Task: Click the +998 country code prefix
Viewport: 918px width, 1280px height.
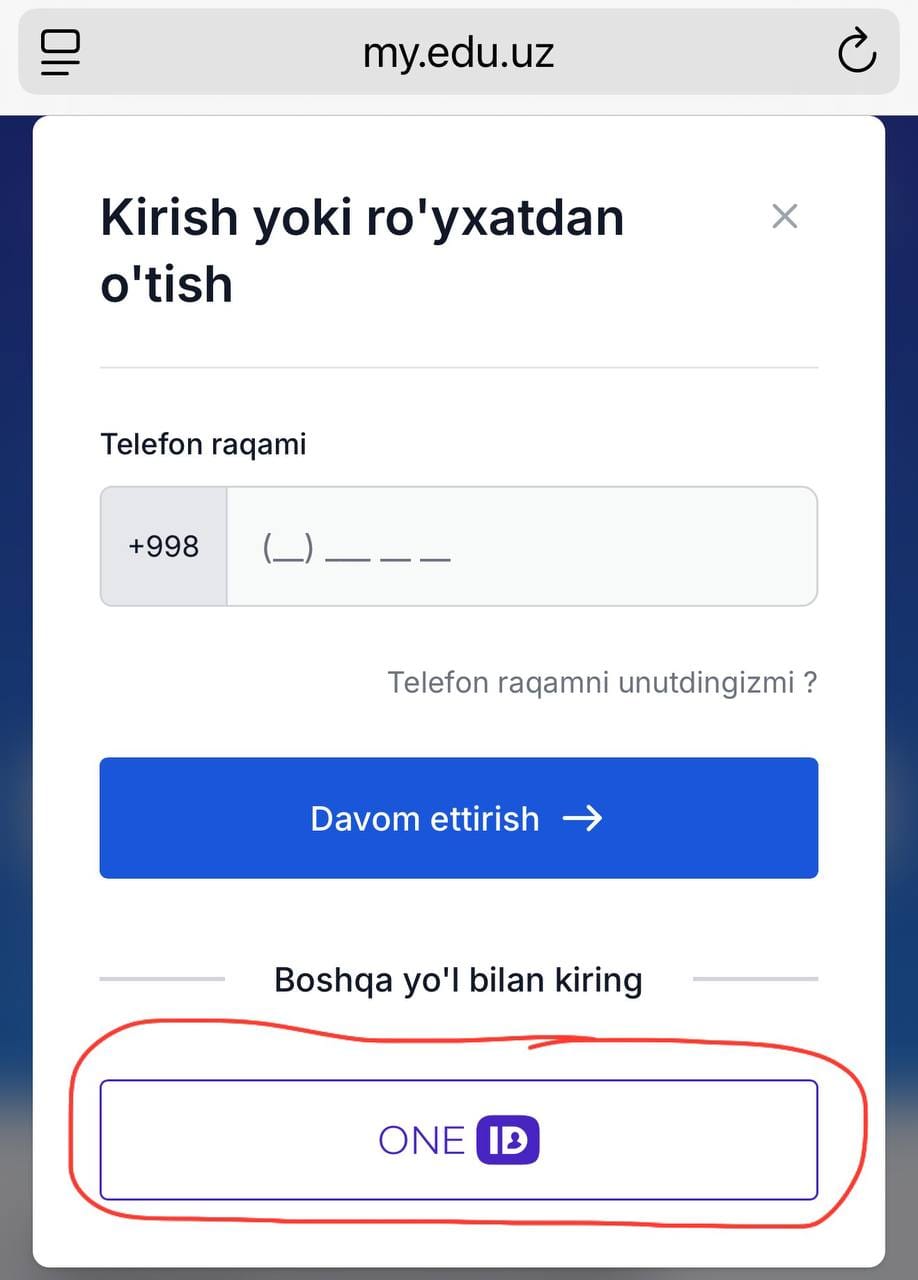Action: (x=164, y=546)
